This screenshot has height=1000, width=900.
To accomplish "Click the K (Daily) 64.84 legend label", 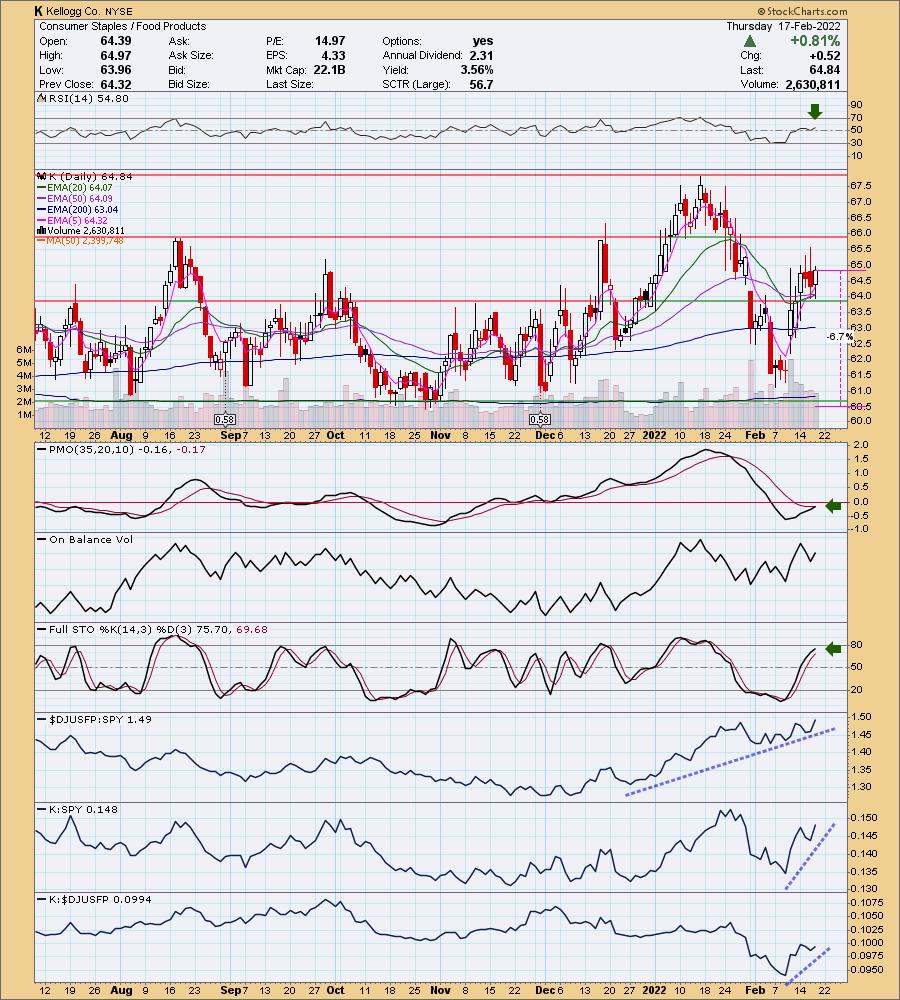I will coord(89,176).
